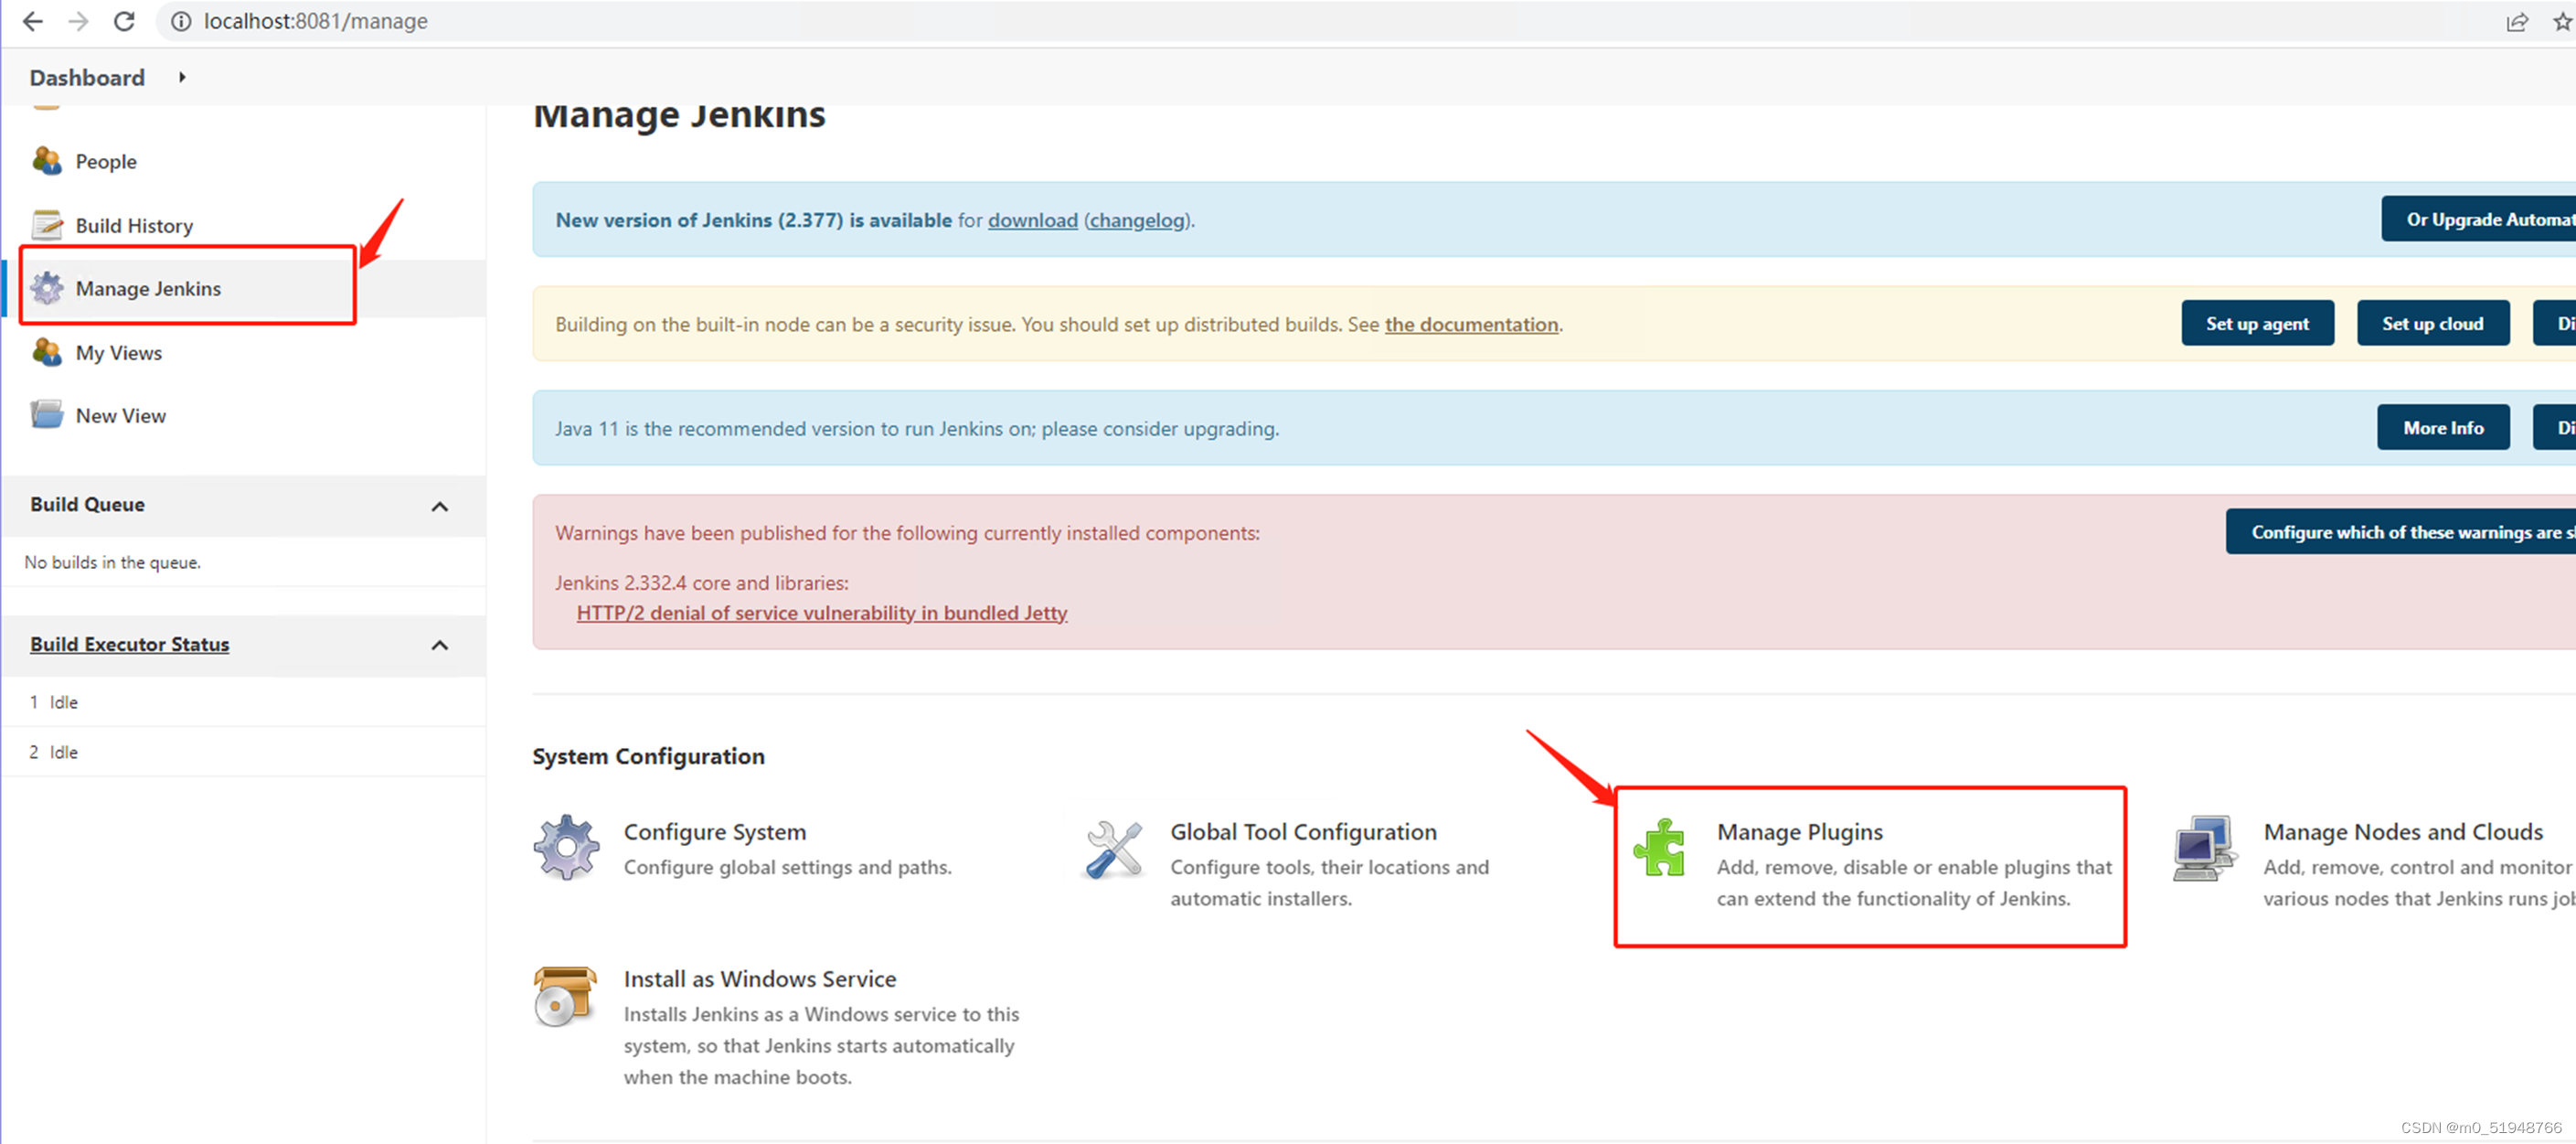Open Build History in sidebar
The height and width of the screenshot is (1144, 2576).
134,226
